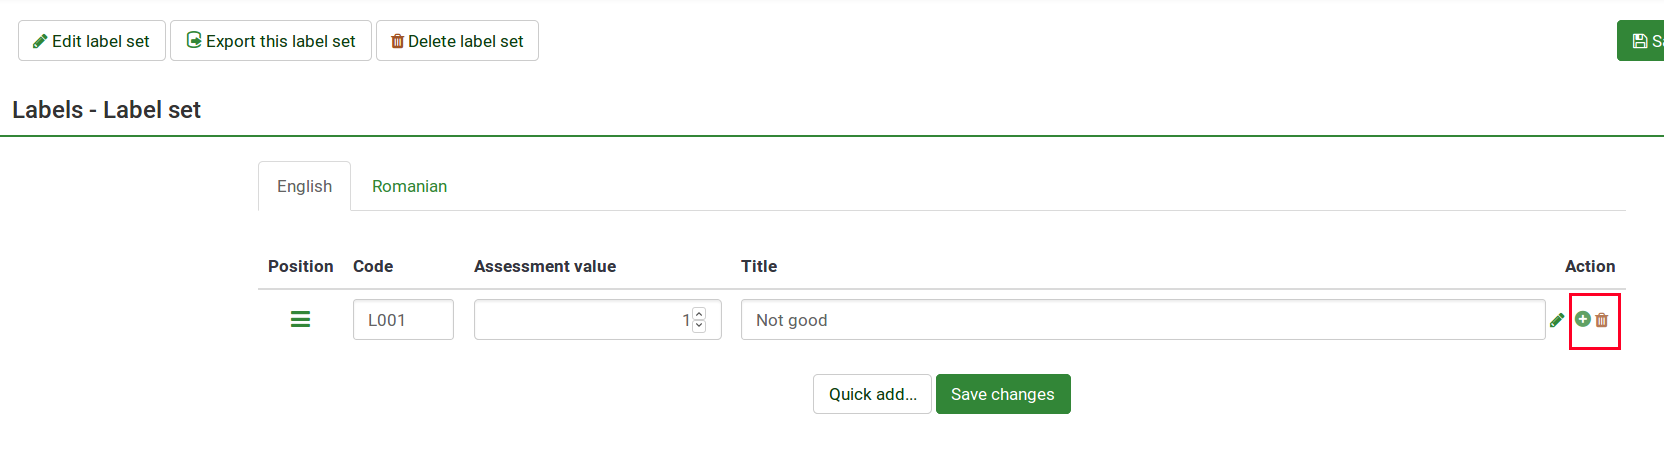Image resolution: width=1664 pixels, height=459 pixels.
Task: Click the Title field containing "Not good"
Action: click(1140, 320)
